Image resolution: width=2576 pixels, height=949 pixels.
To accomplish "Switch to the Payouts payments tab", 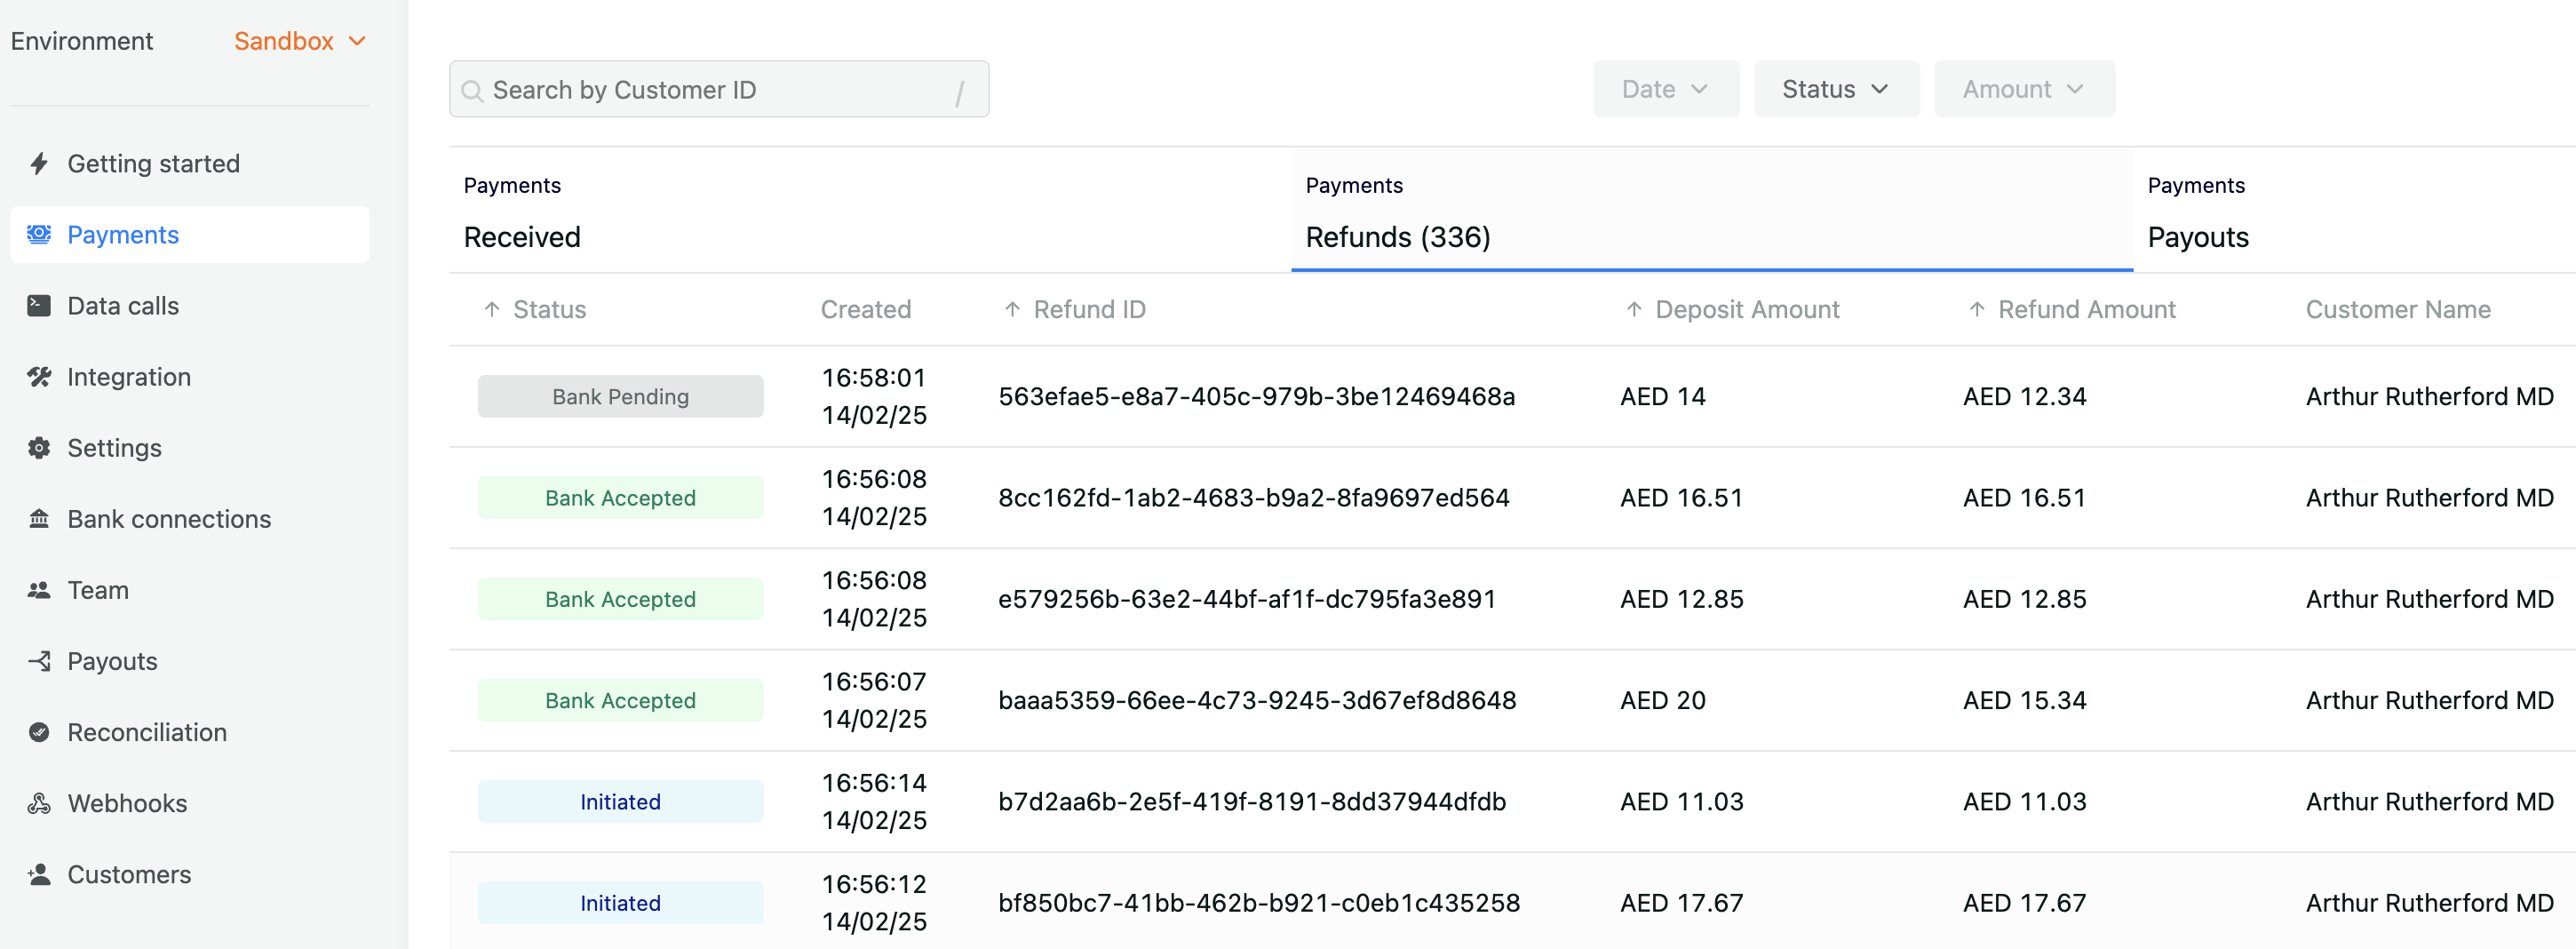I will click(2354, 211).
